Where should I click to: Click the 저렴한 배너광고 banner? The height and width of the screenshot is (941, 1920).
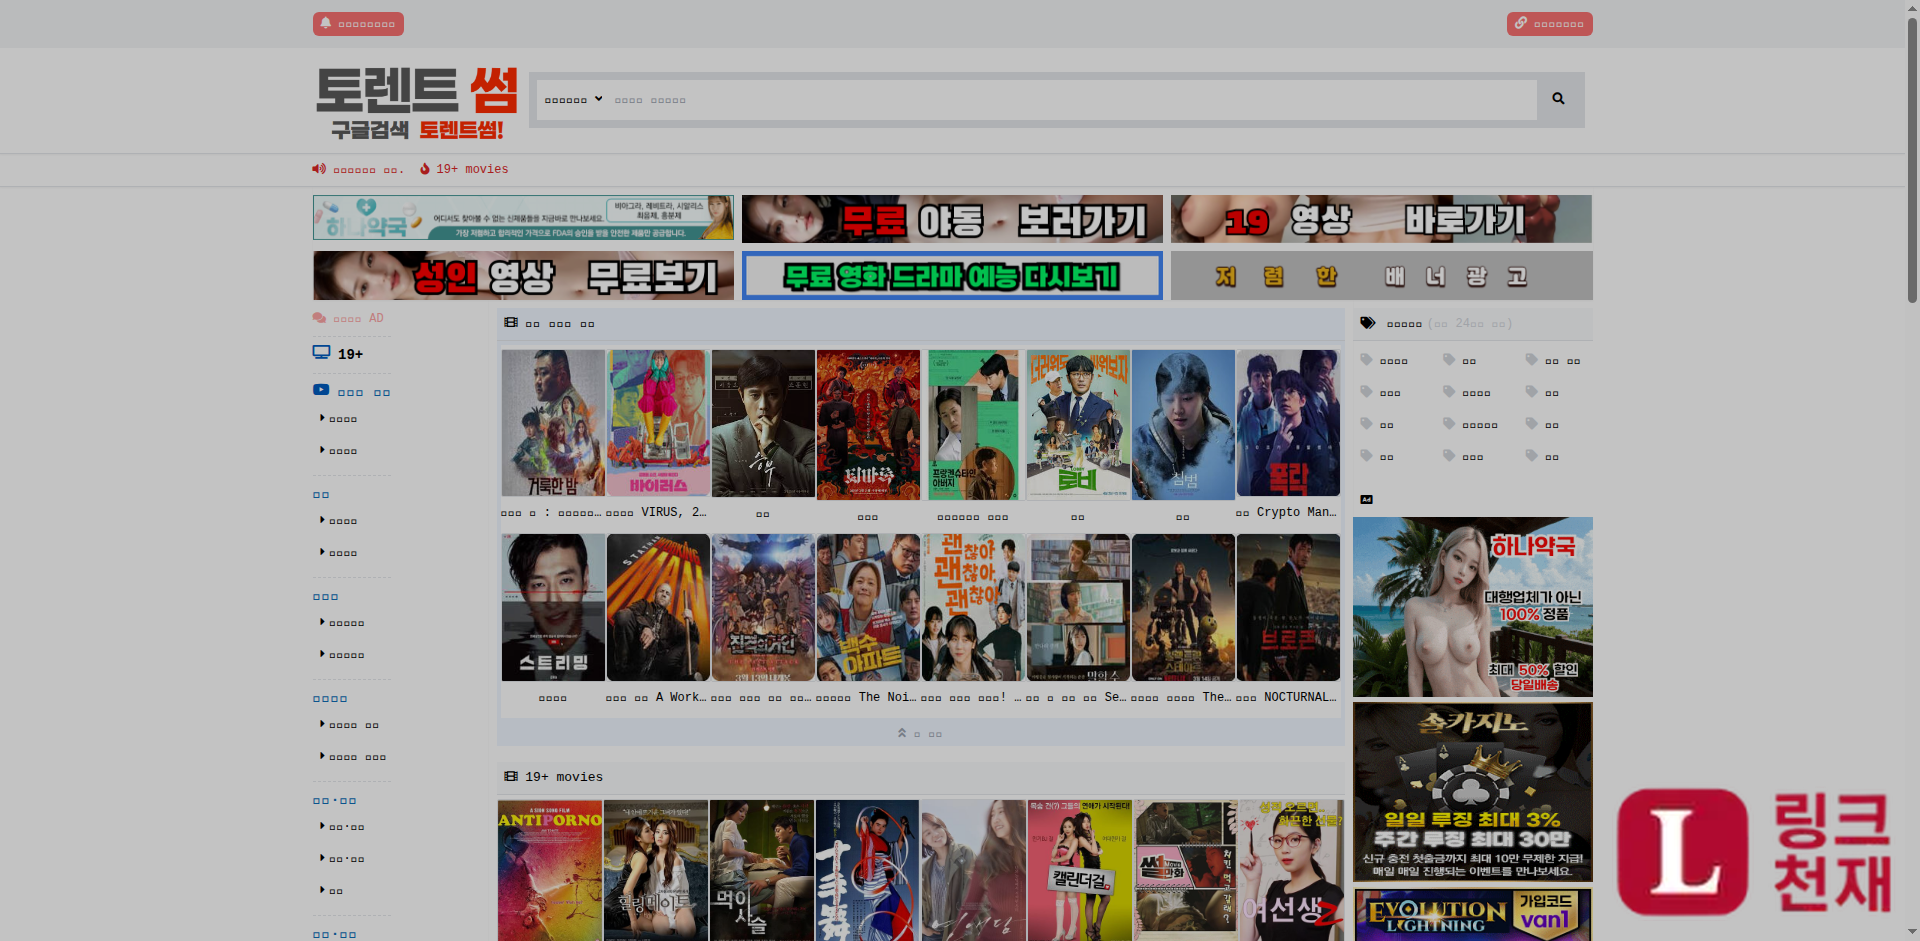coord(1381,275)
